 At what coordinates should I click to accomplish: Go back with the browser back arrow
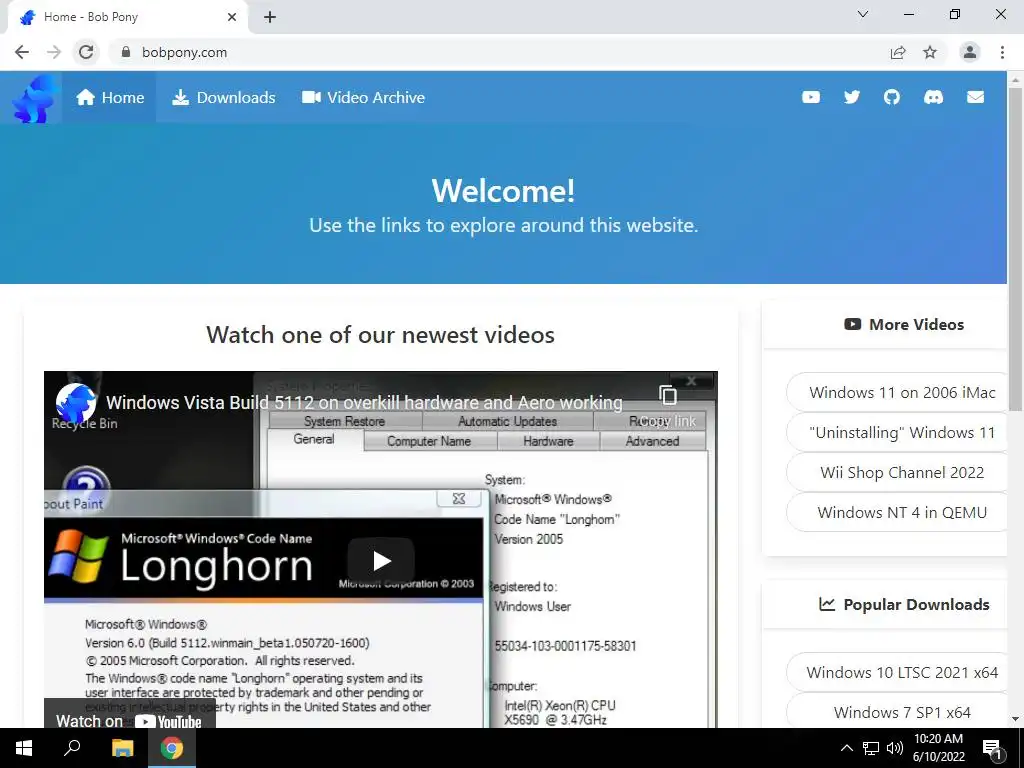click(22, 52)
